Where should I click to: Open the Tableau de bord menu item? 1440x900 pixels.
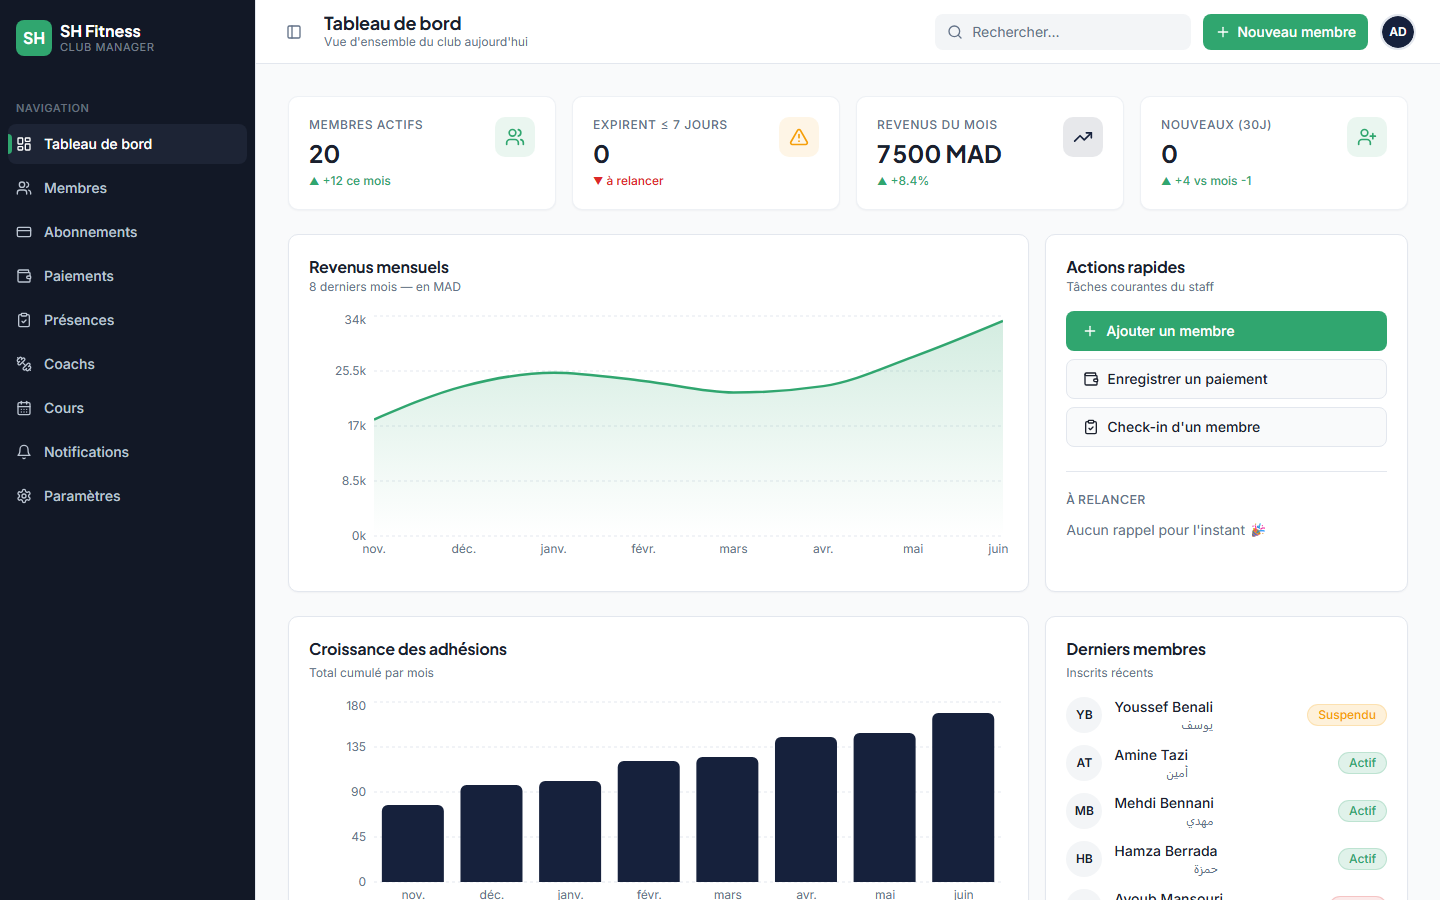click(x=127, y=144)
